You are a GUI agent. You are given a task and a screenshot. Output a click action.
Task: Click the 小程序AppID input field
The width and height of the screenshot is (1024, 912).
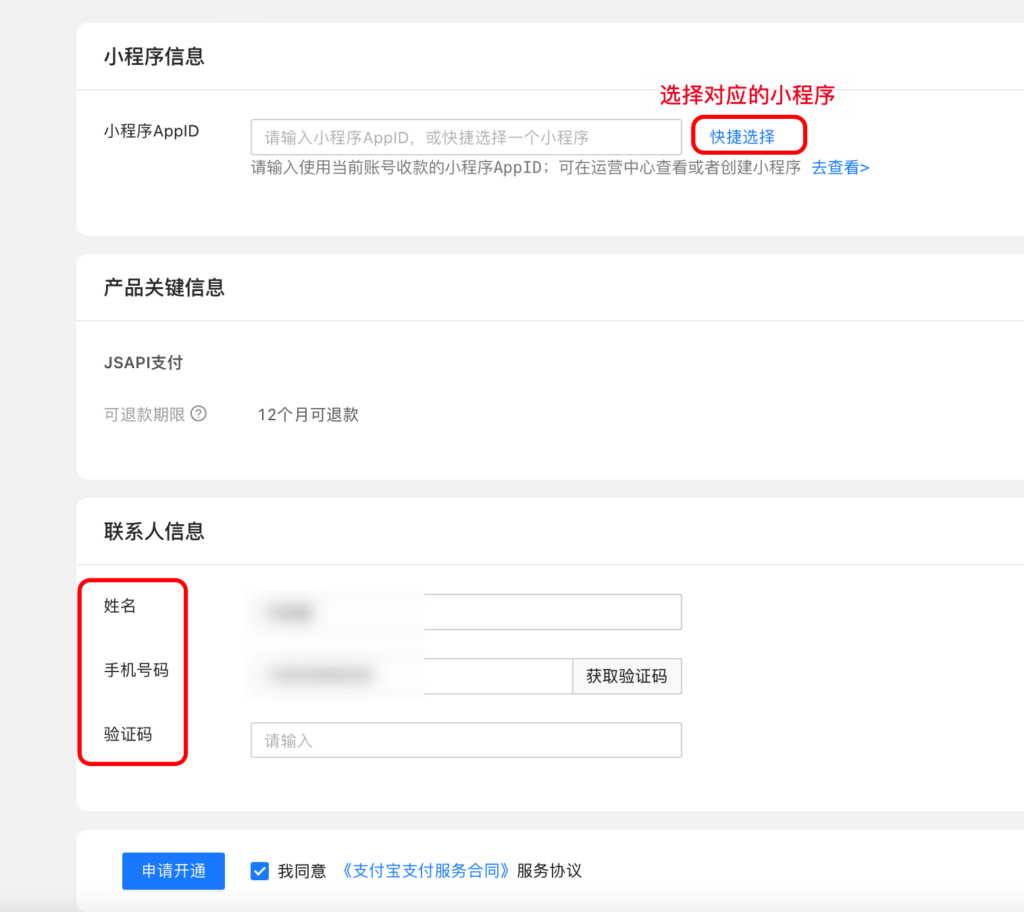(x=465, y=136)
